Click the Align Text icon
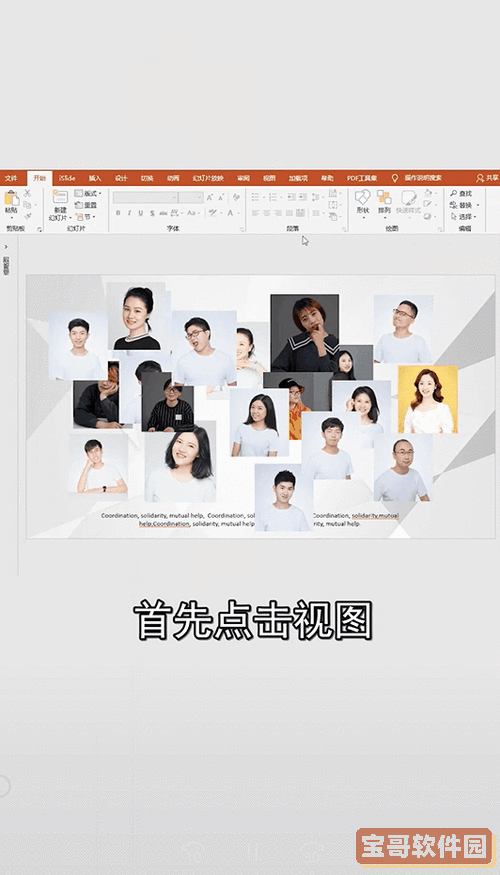This screenshot has width=500, height=875. click(x=334, y=205)
